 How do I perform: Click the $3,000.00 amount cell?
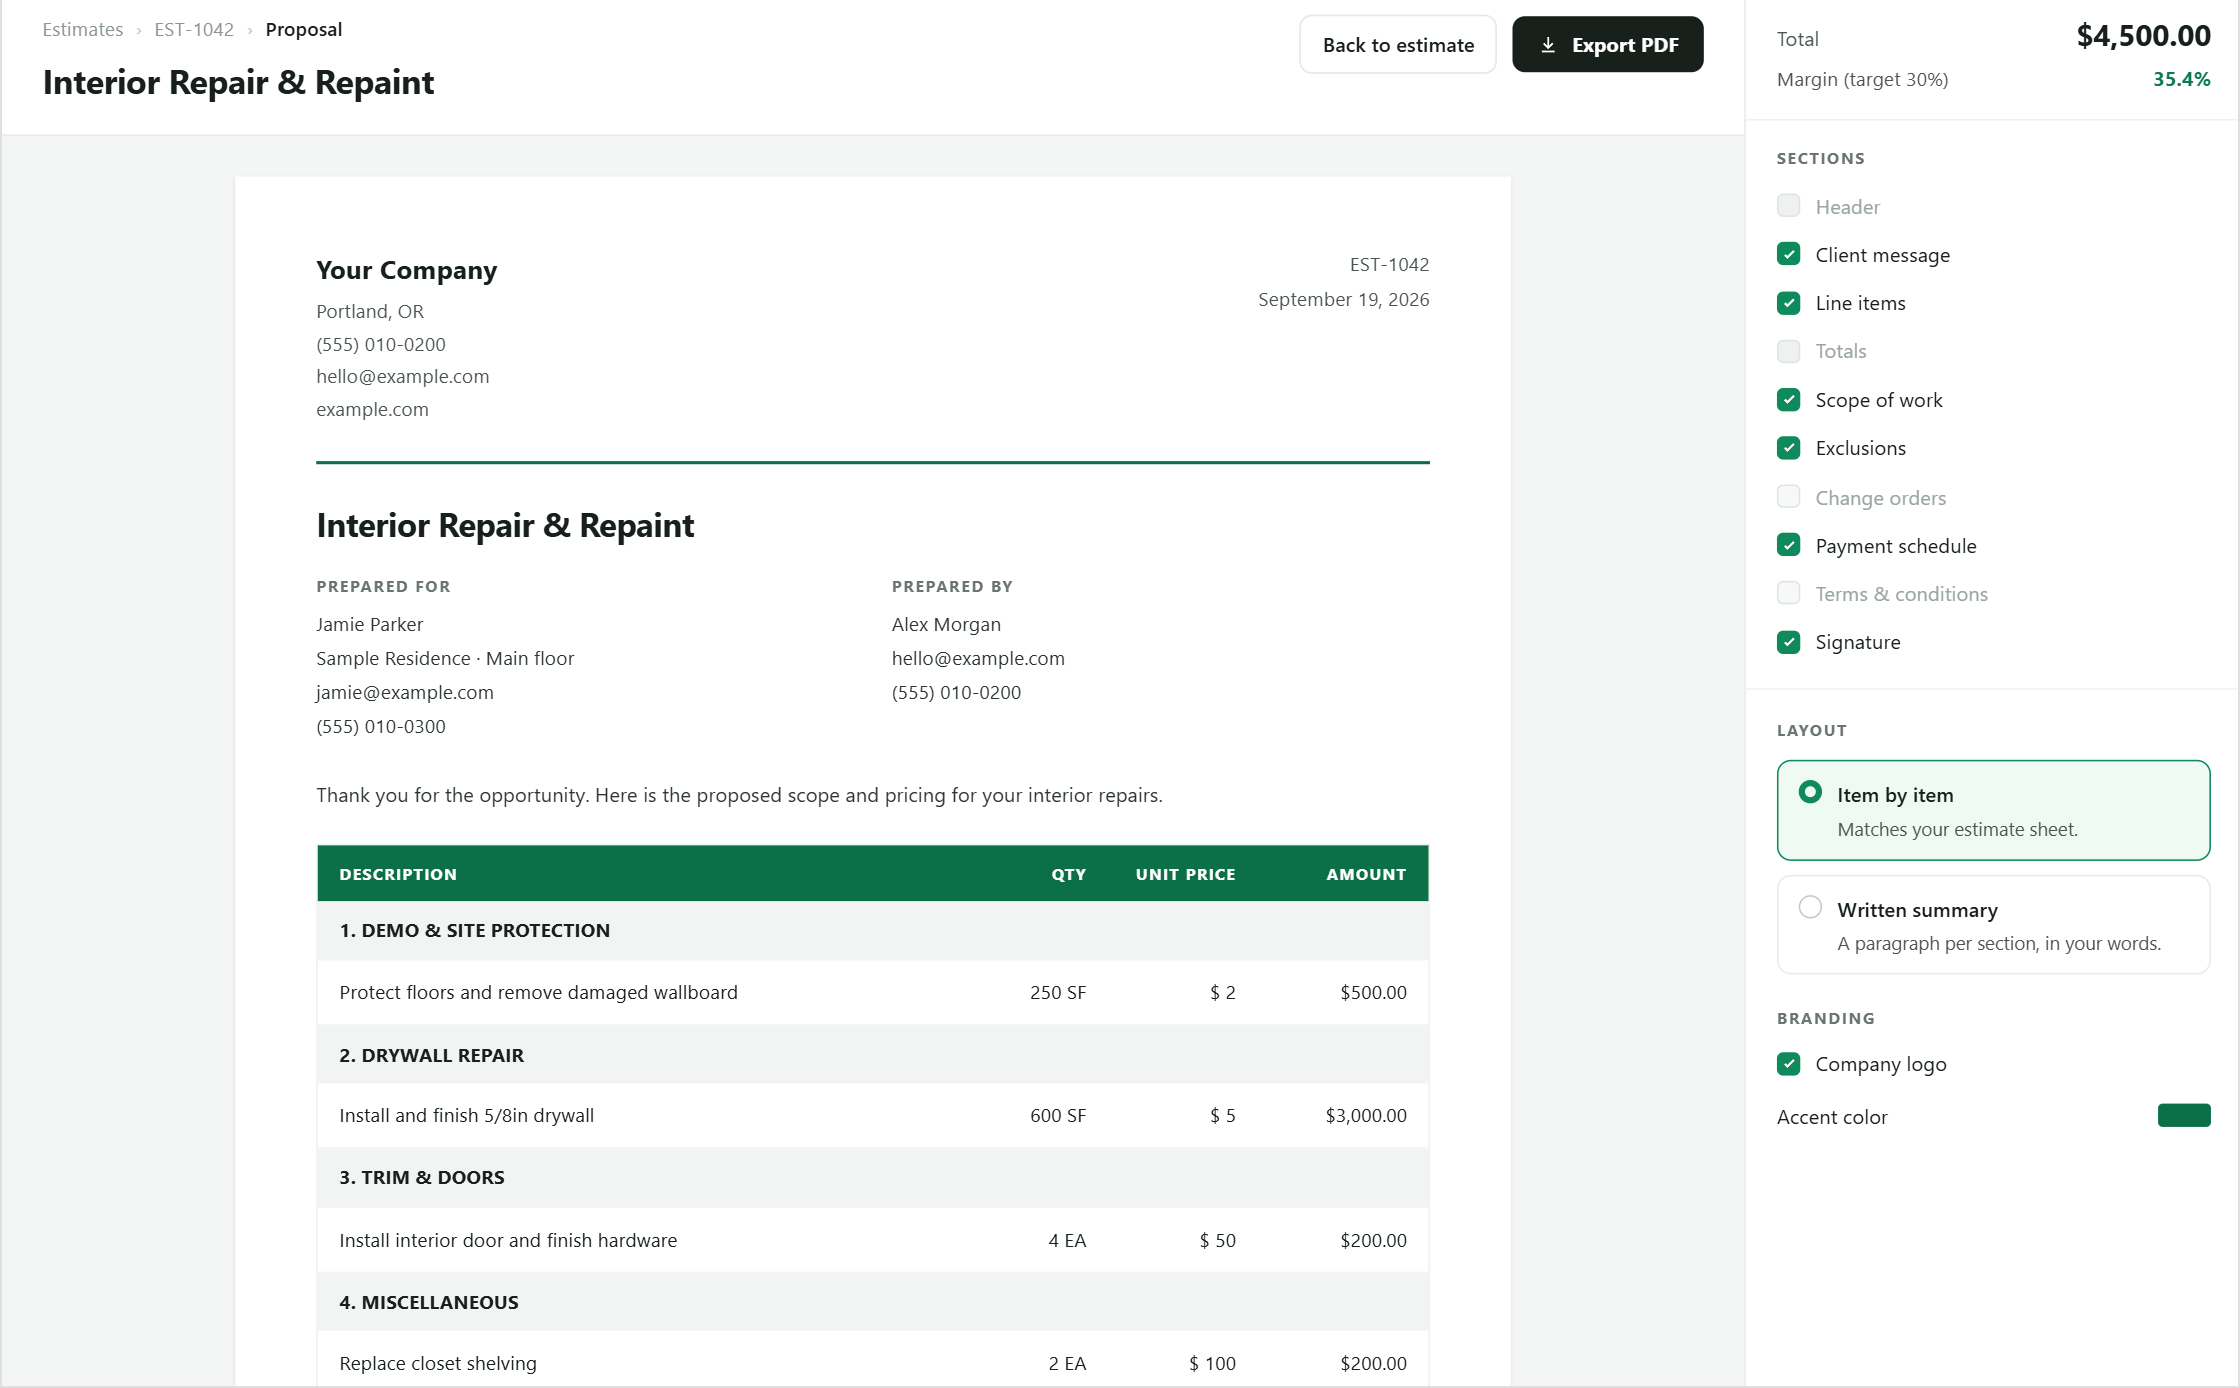point(1366,1115)
